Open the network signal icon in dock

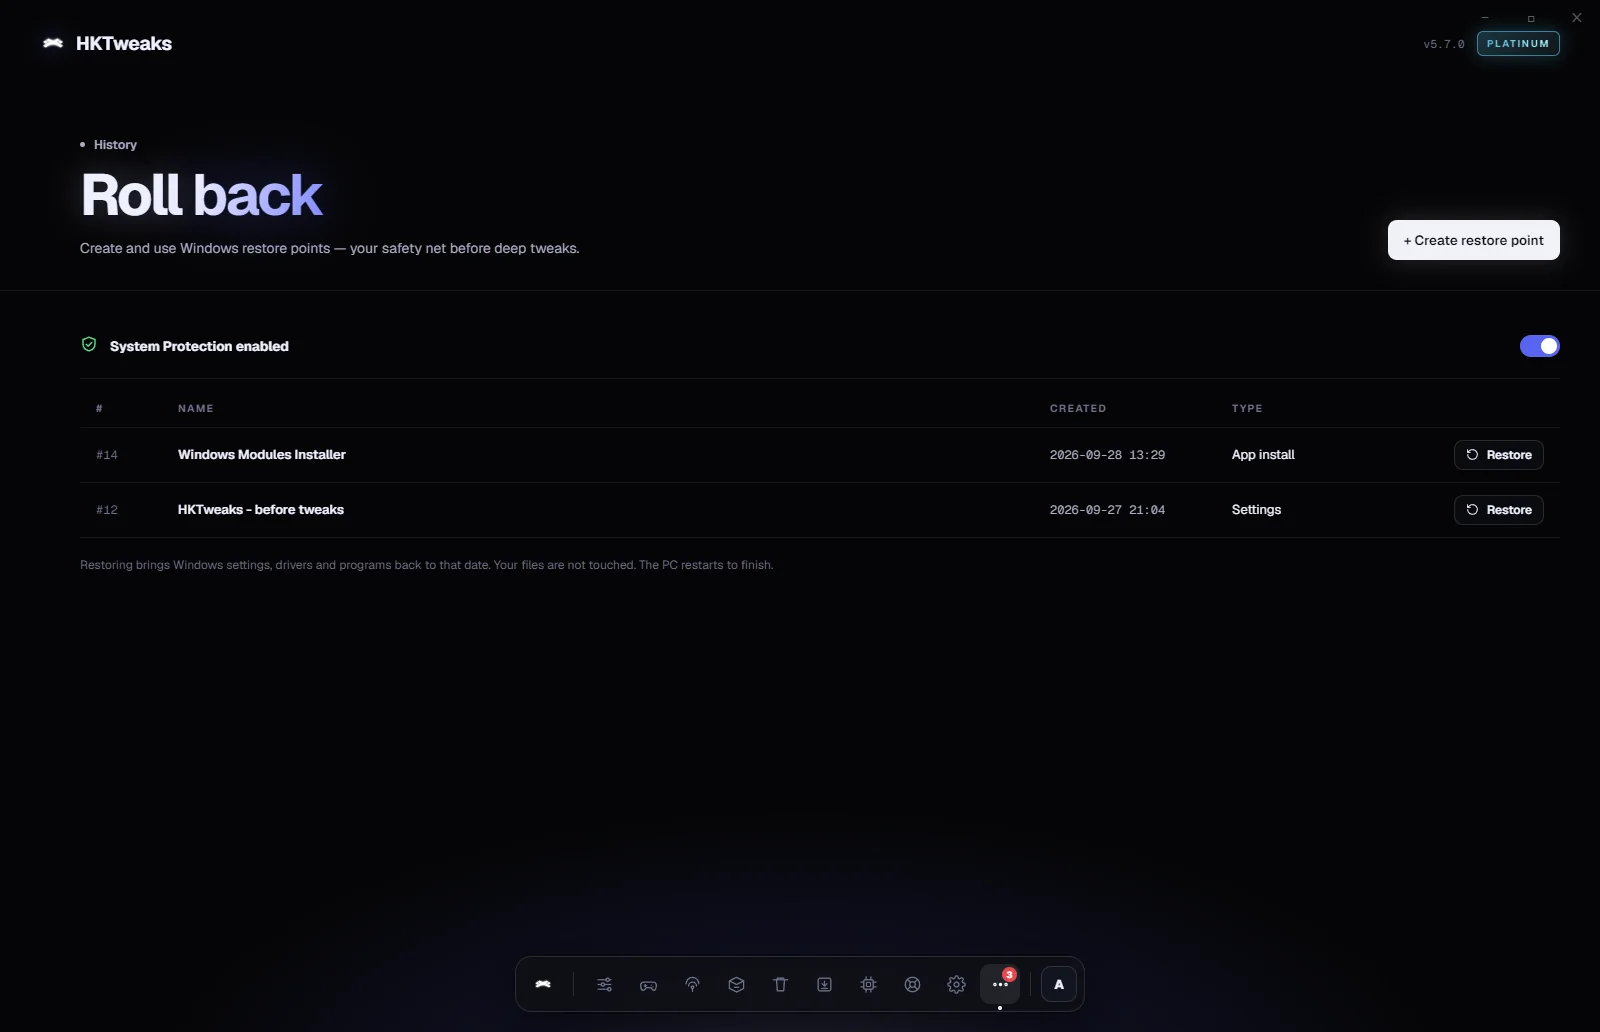click(692, 984)
